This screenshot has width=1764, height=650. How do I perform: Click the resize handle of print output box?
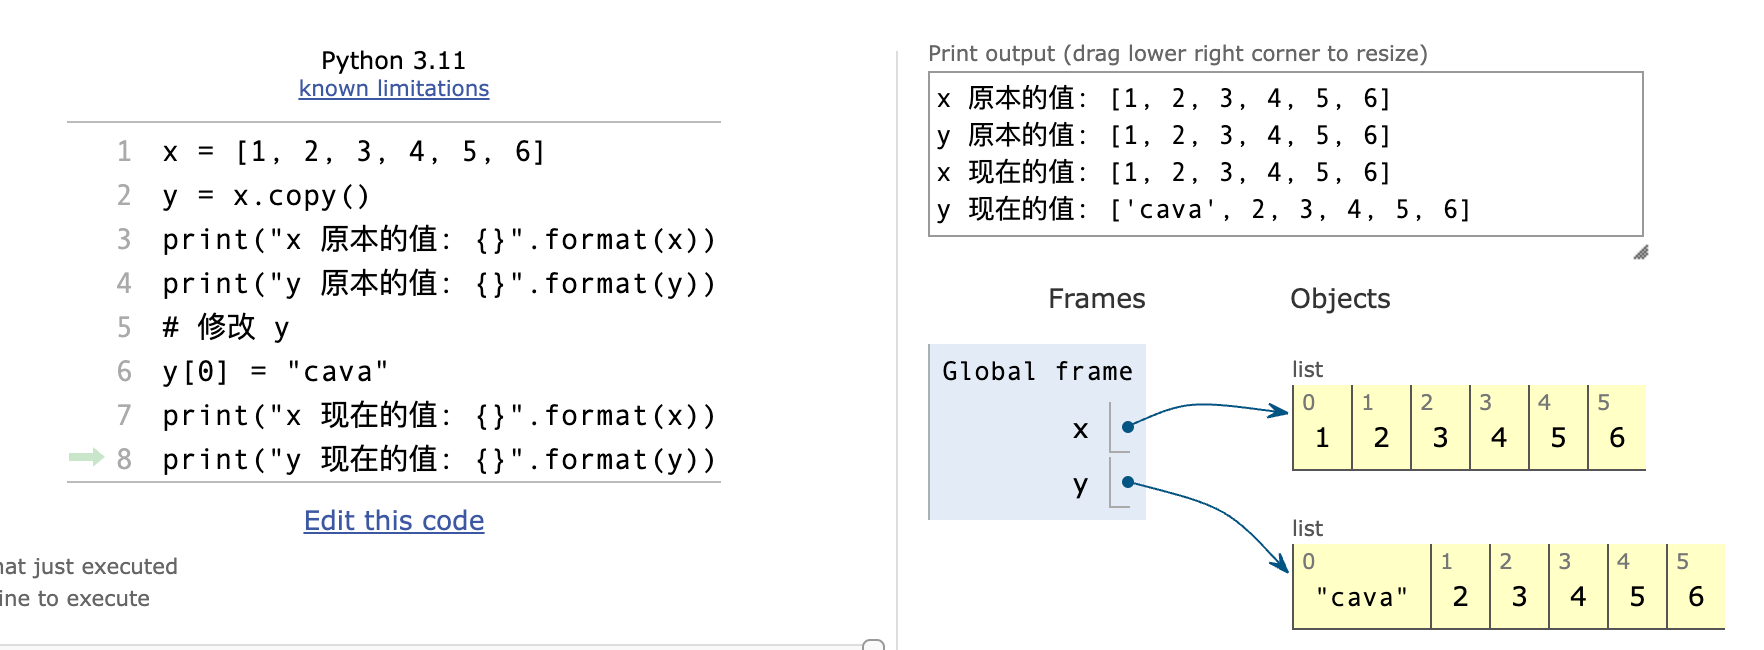(1640, 252)
